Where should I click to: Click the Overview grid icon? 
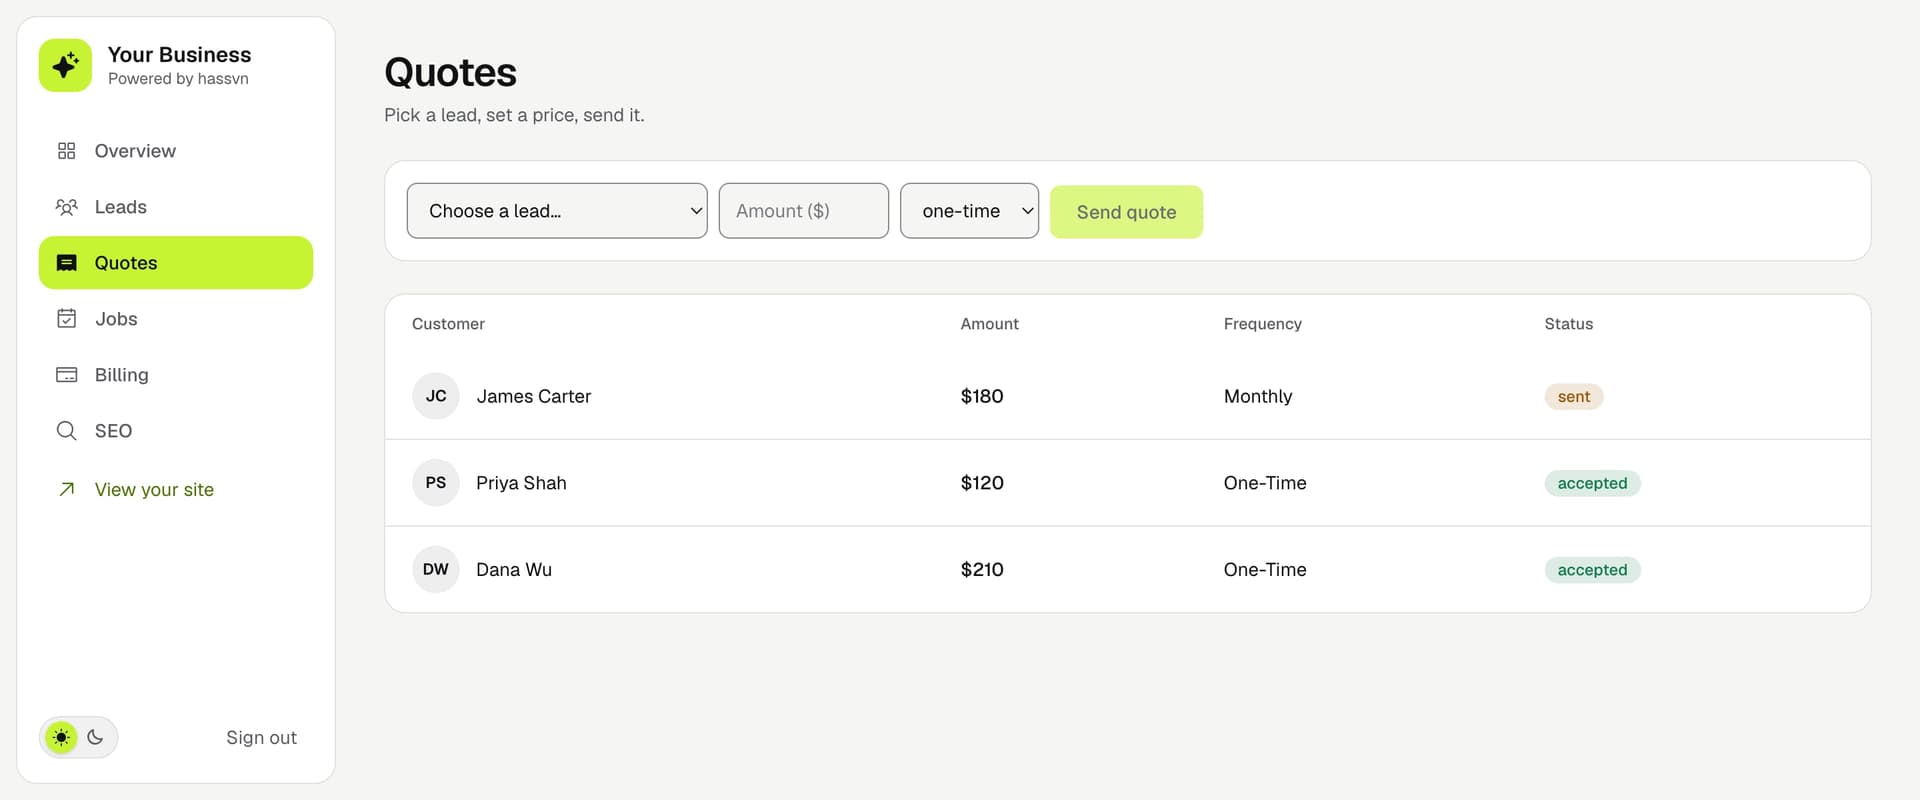point(67,151)
